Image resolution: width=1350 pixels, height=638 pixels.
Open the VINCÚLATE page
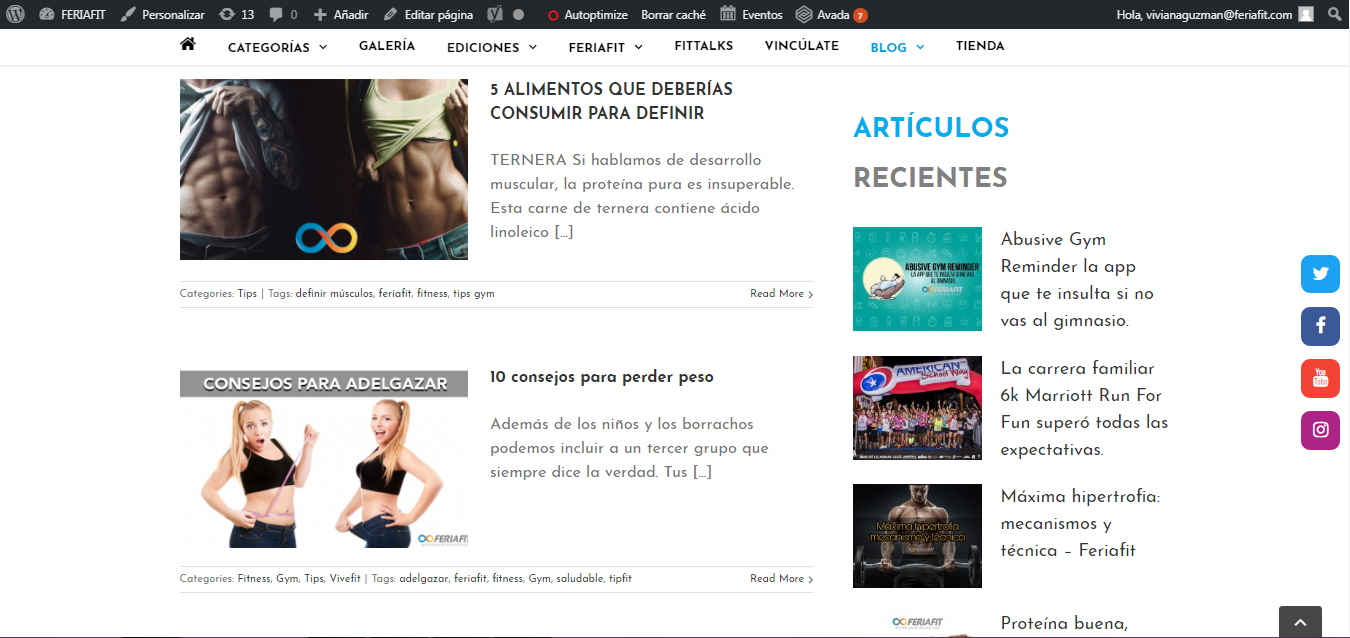[x=802, y=46]
